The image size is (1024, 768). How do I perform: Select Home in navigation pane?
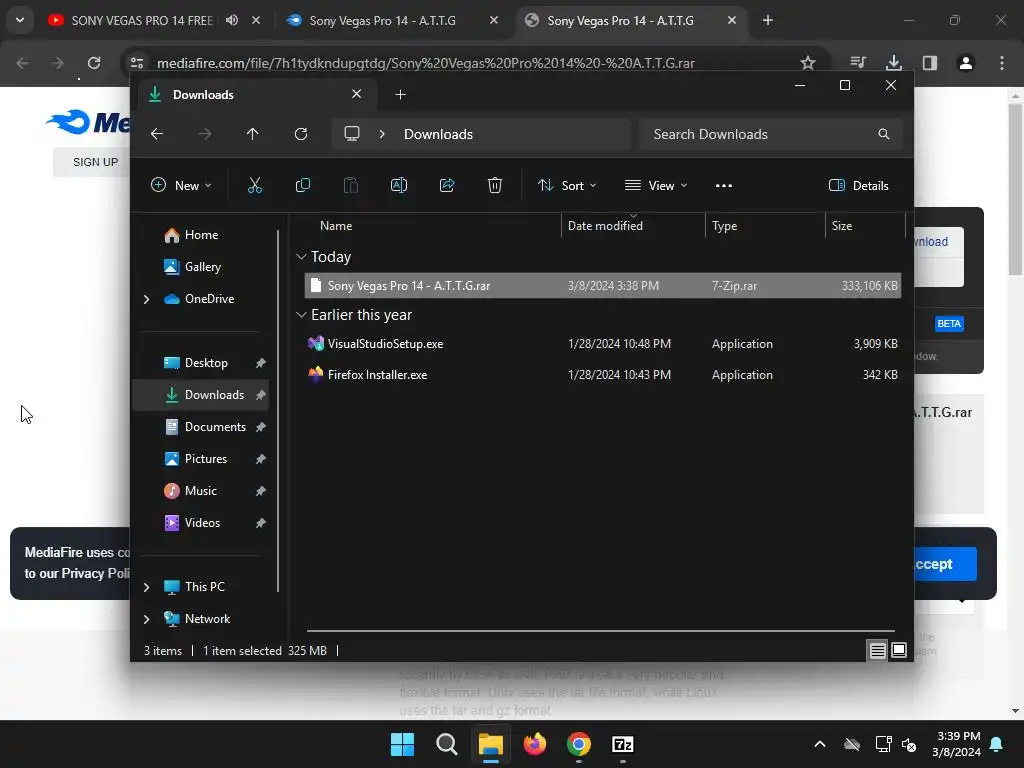(x=201, y=235)
